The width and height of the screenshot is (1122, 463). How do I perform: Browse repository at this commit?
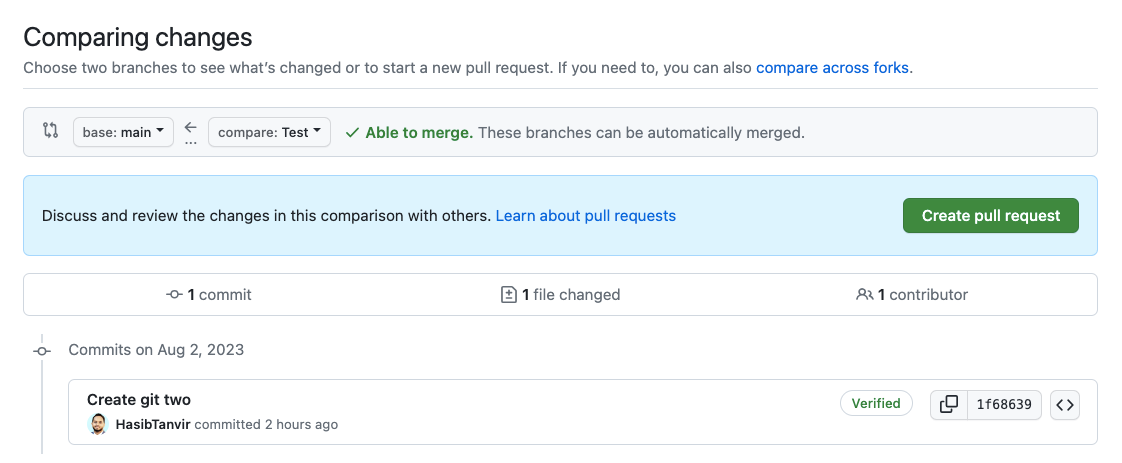coord(1065,405)
